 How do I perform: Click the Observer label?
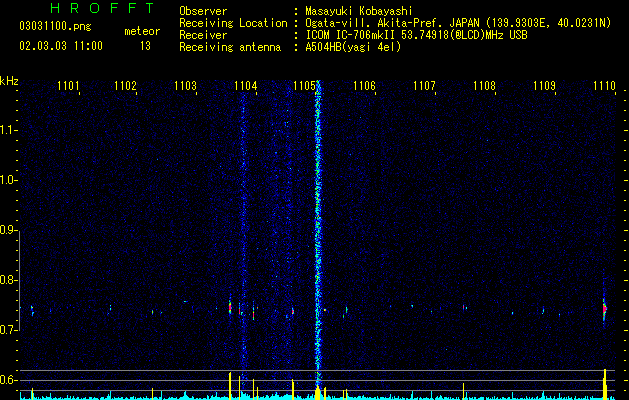tap(203, 11)
